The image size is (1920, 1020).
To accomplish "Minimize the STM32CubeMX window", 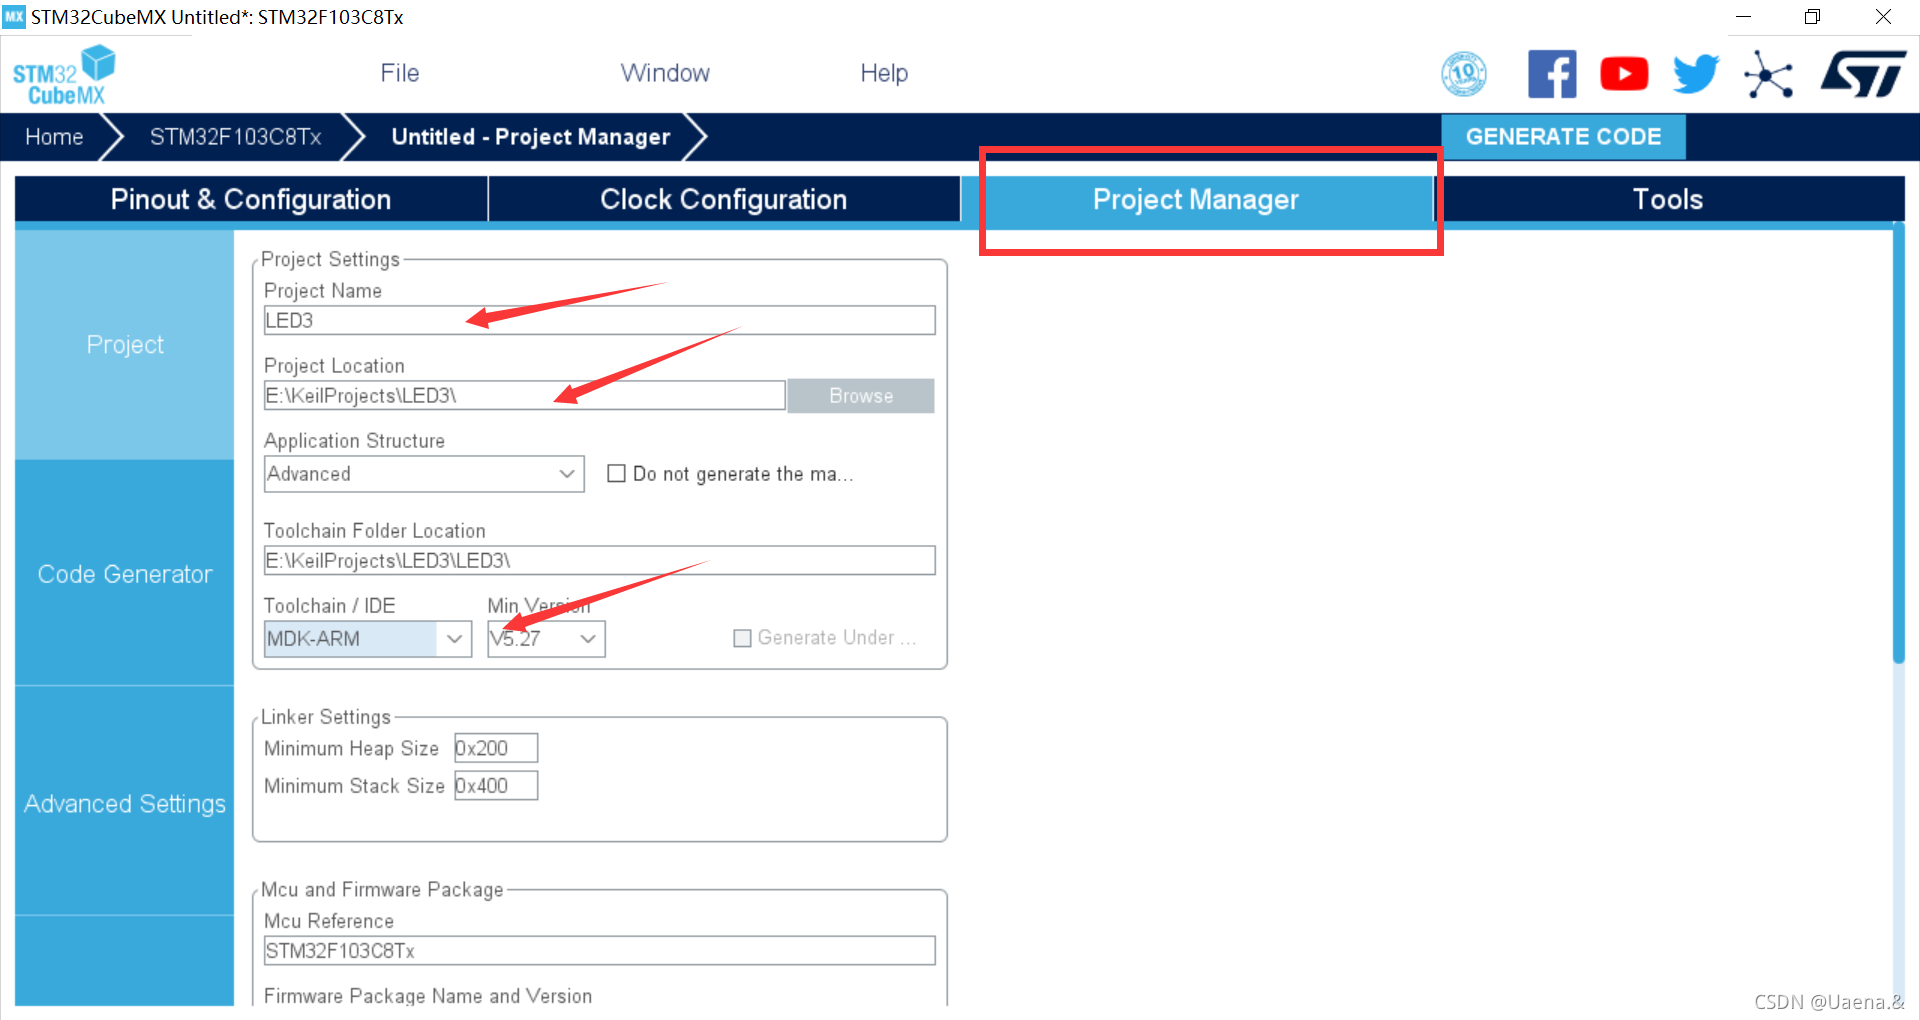I will click(x=1743, y=17).
